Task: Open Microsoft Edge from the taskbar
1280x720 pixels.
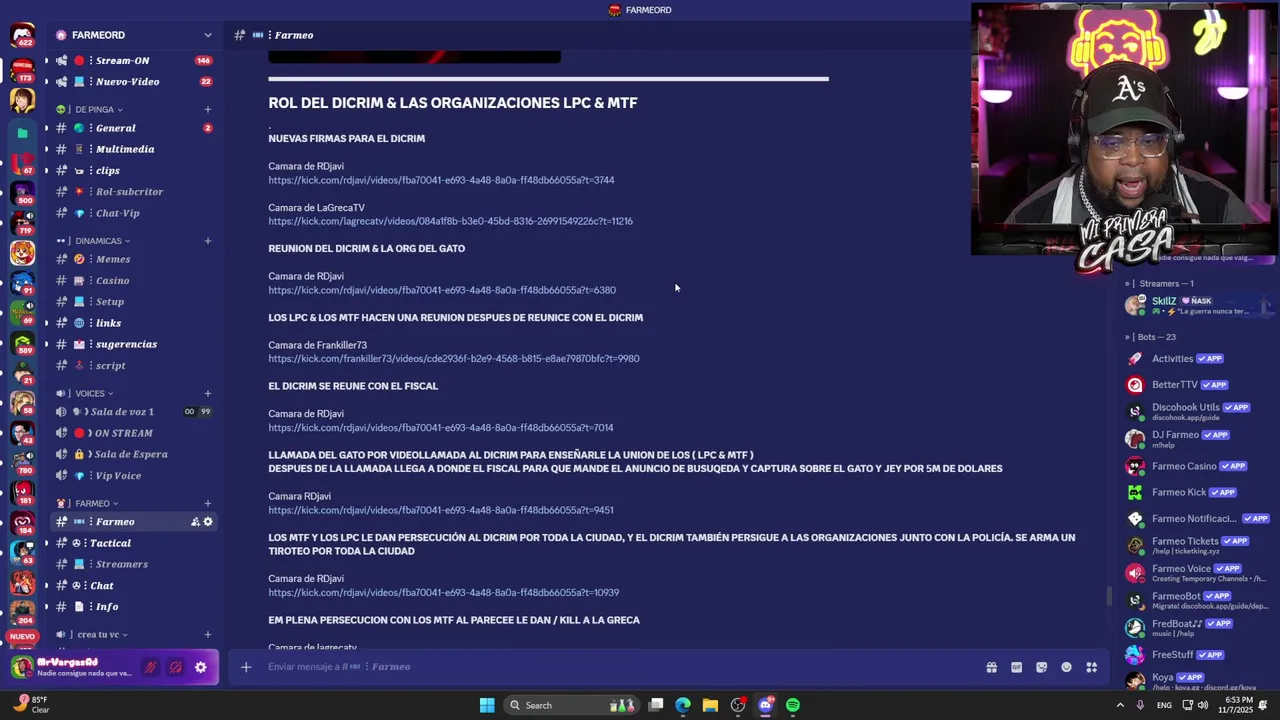Action: [683, 705]
